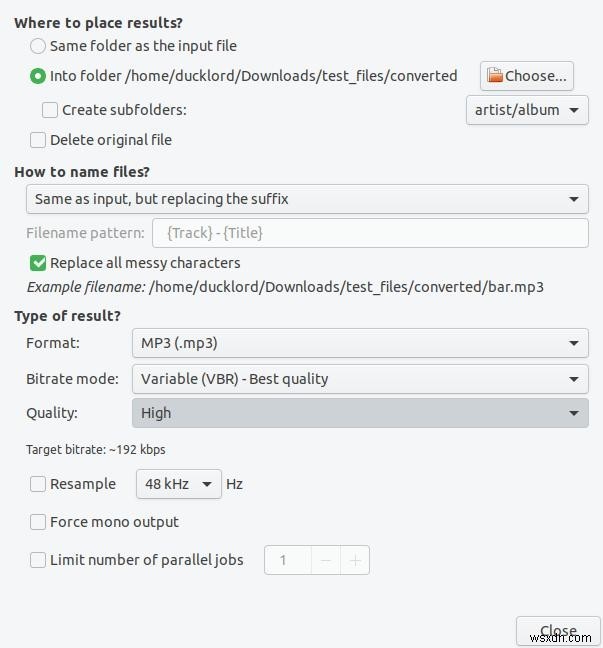Viewport: 603px width, 648px height.
Task: Open the 48 kHz sample rate dropdown
Action: coord(179,484)
